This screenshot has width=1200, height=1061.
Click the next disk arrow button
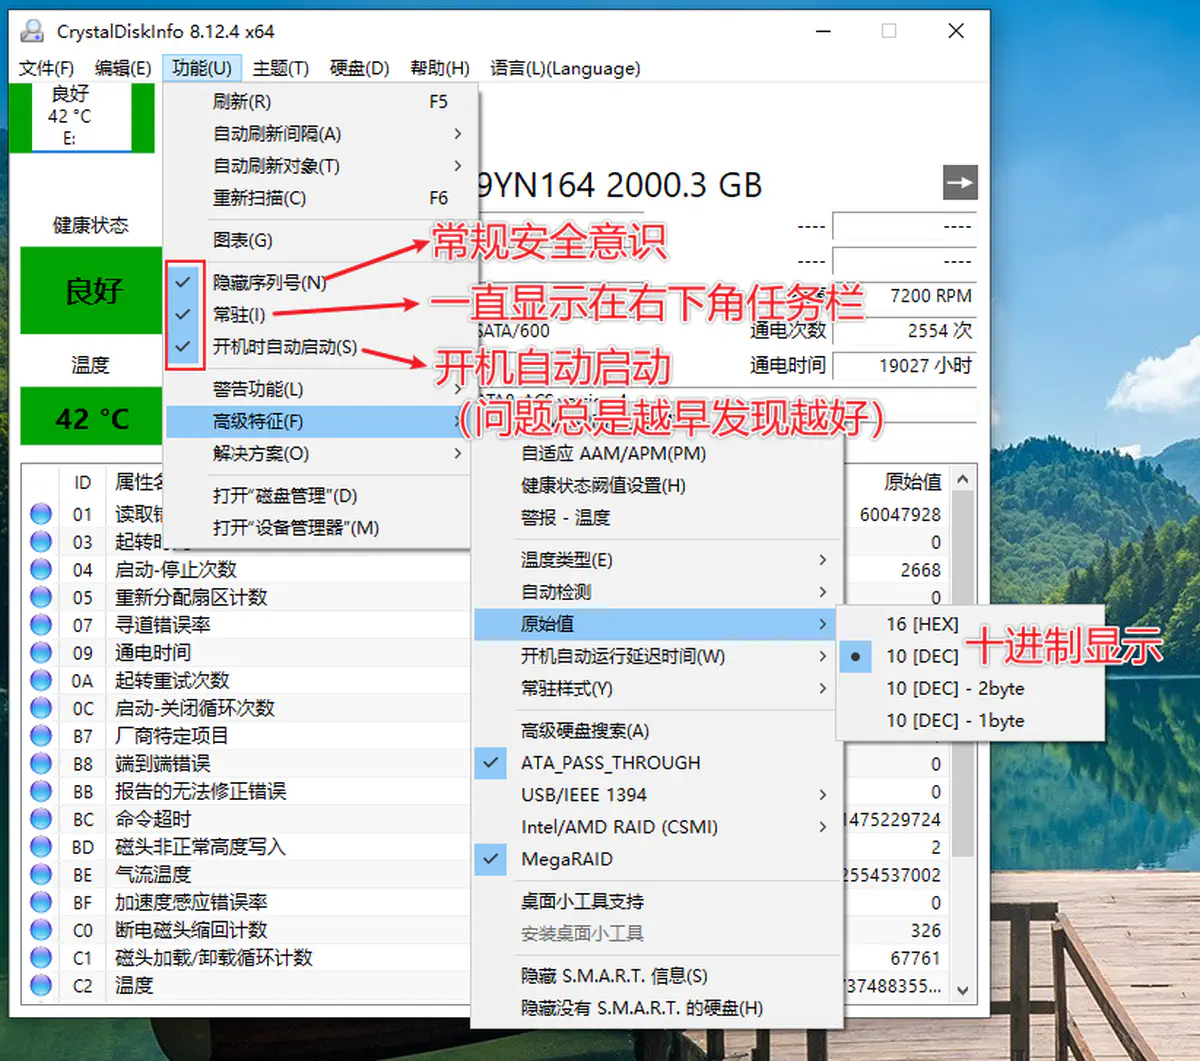[960, 183]
